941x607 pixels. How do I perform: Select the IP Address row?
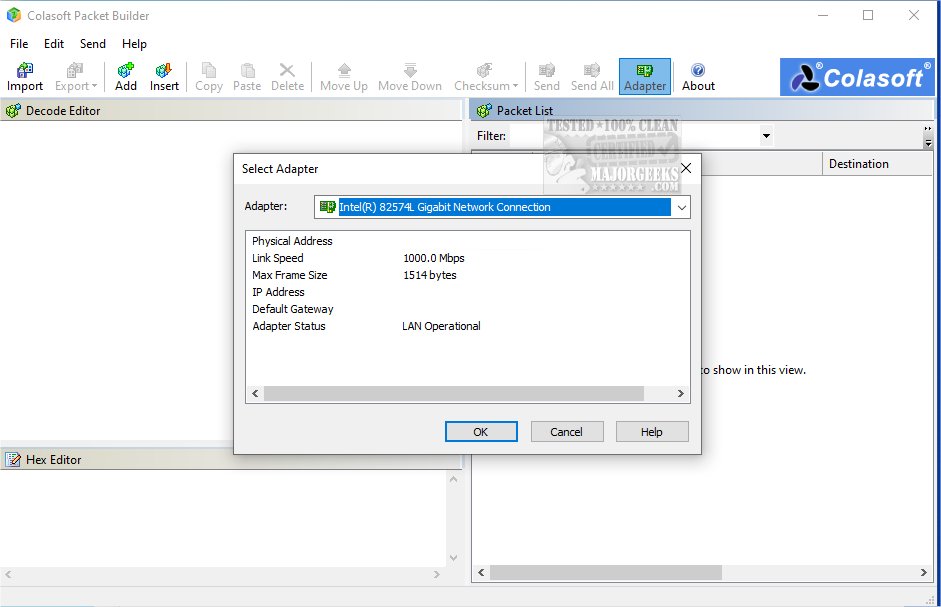468,292
